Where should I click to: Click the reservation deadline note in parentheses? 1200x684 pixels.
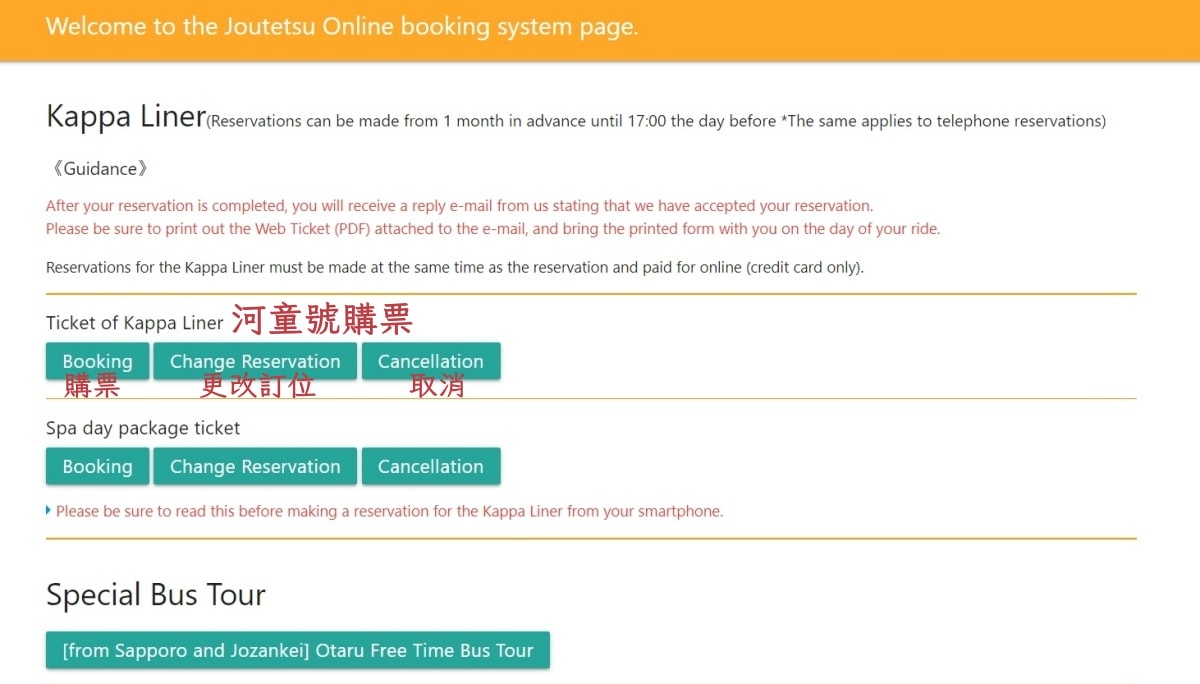[x=656, y=121]
